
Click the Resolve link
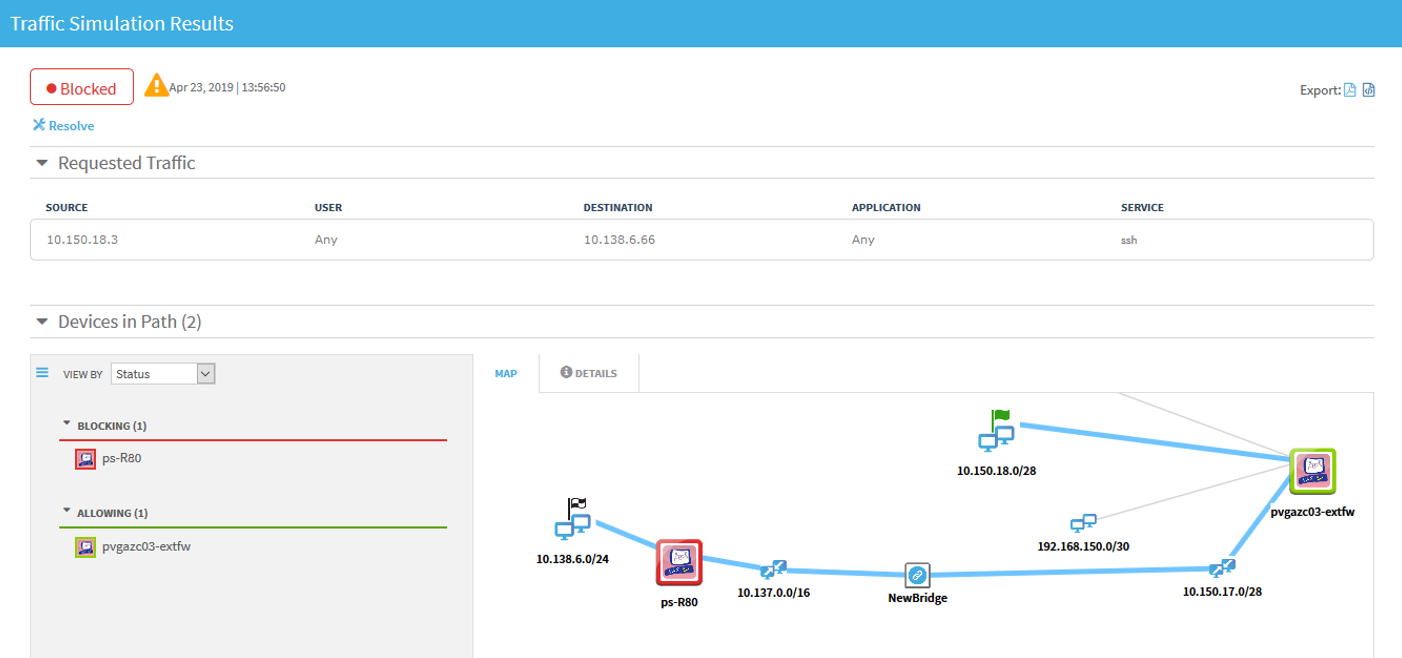coord(63,126)
